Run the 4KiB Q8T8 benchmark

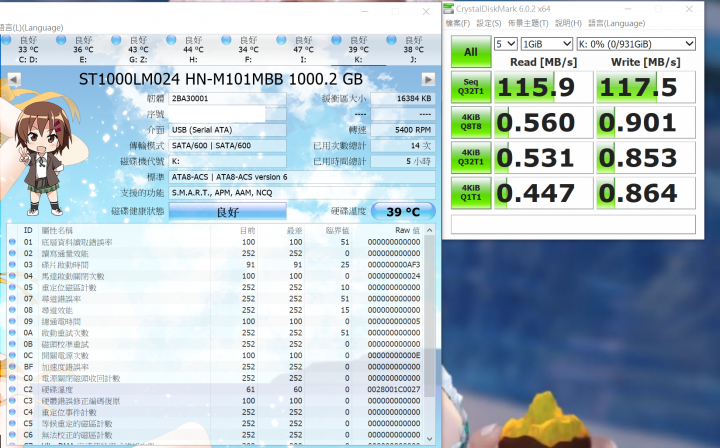(471, 122)
